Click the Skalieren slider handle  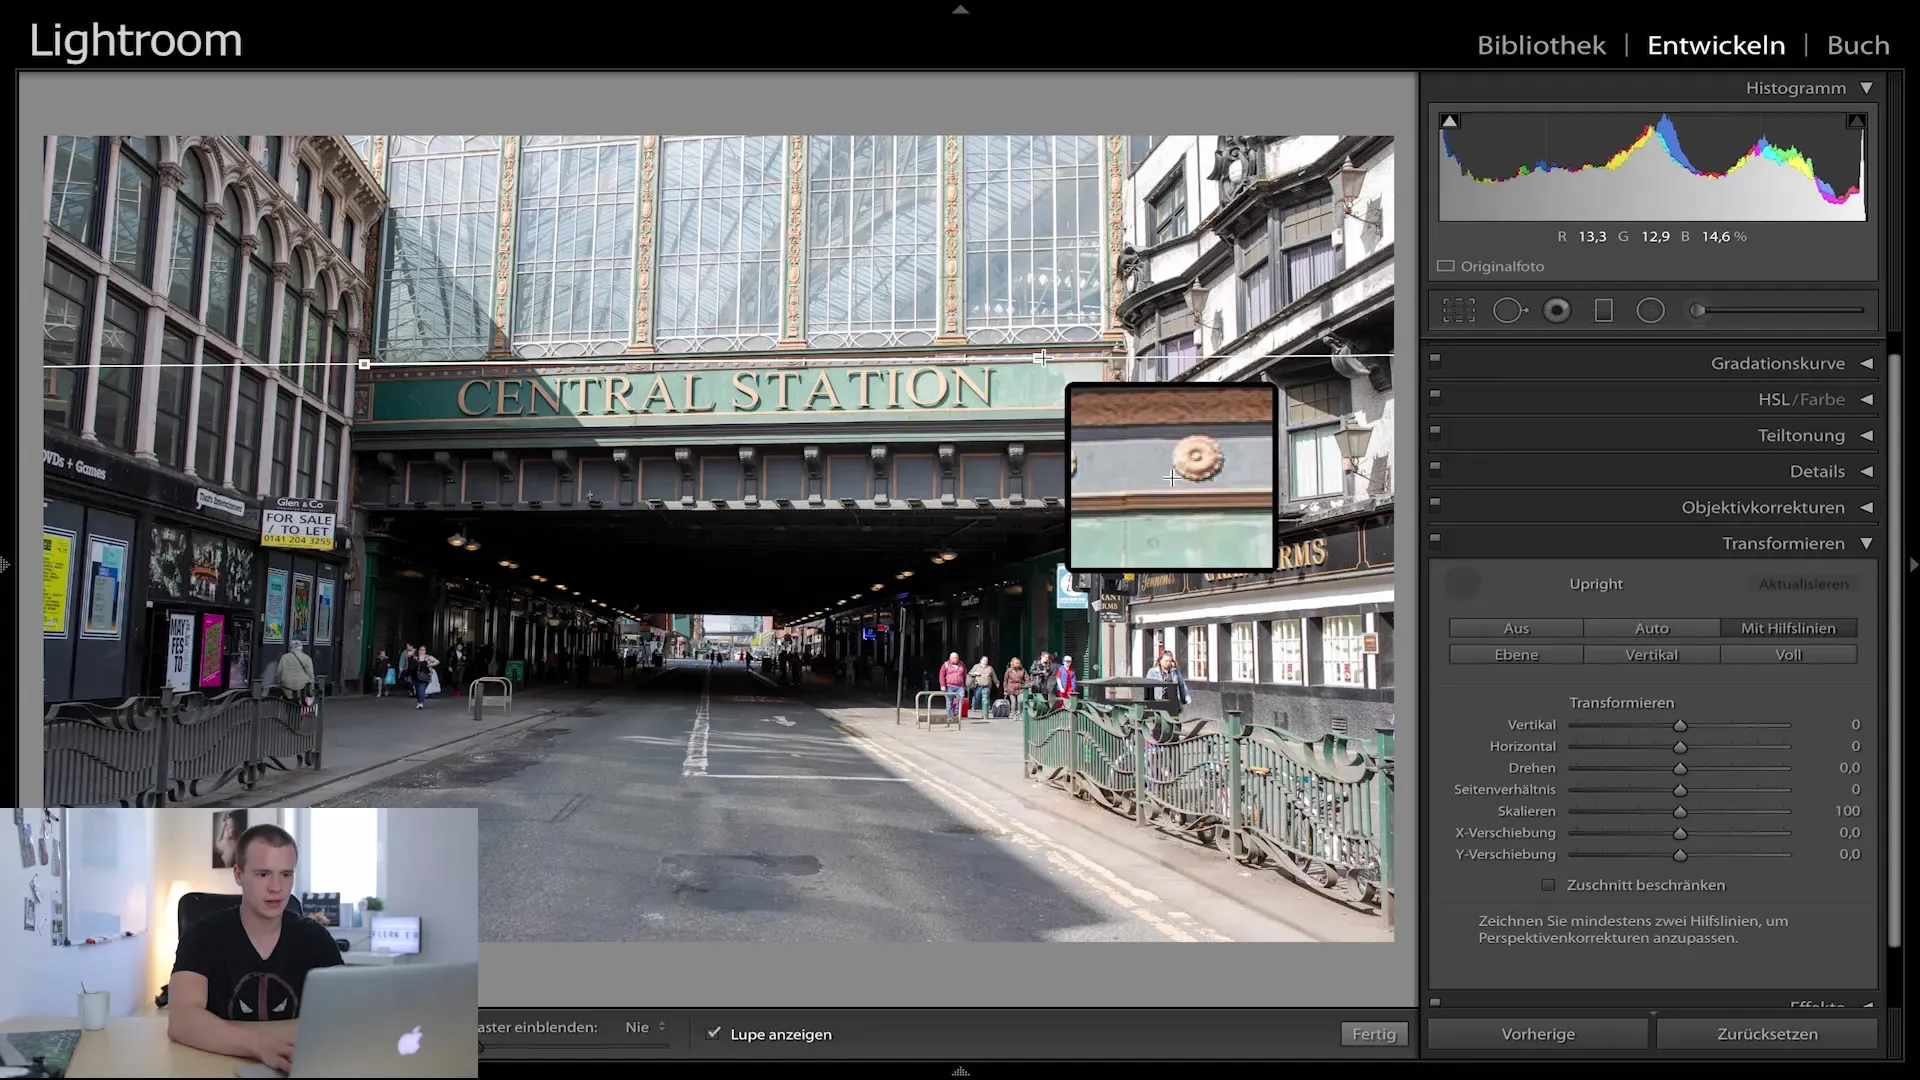click(1680, 812)
